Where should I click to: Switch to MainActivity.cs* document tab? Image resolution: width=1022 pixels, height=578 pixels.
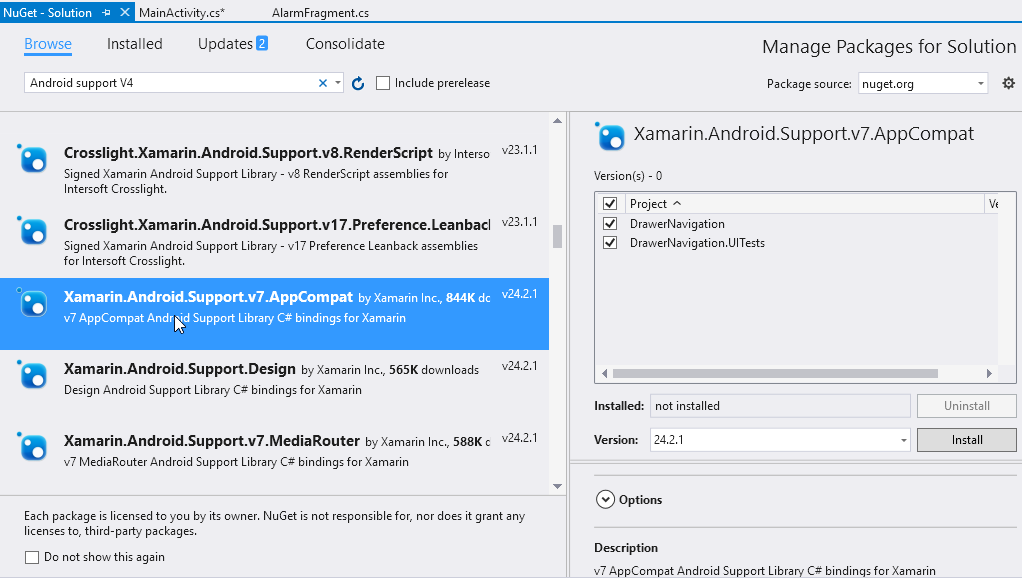[x=182, y=12]
